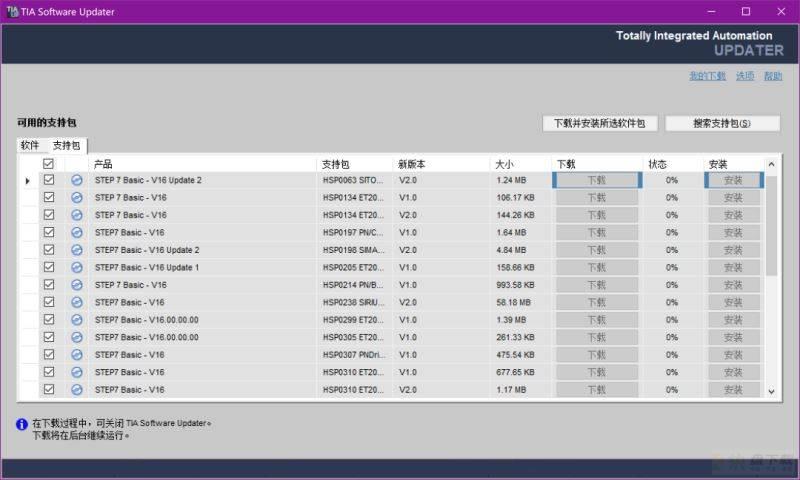Screen dimensions: 800x480
Task: Click update icon for HSP0307 PNDri row
Action: (77, 355)
